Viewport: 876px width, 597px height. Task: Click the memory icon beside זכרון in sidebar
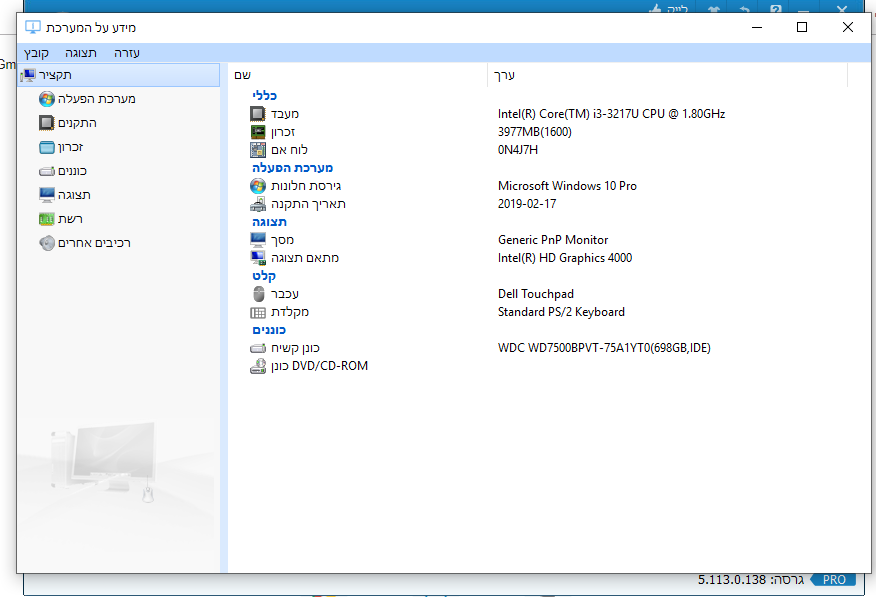47,147
